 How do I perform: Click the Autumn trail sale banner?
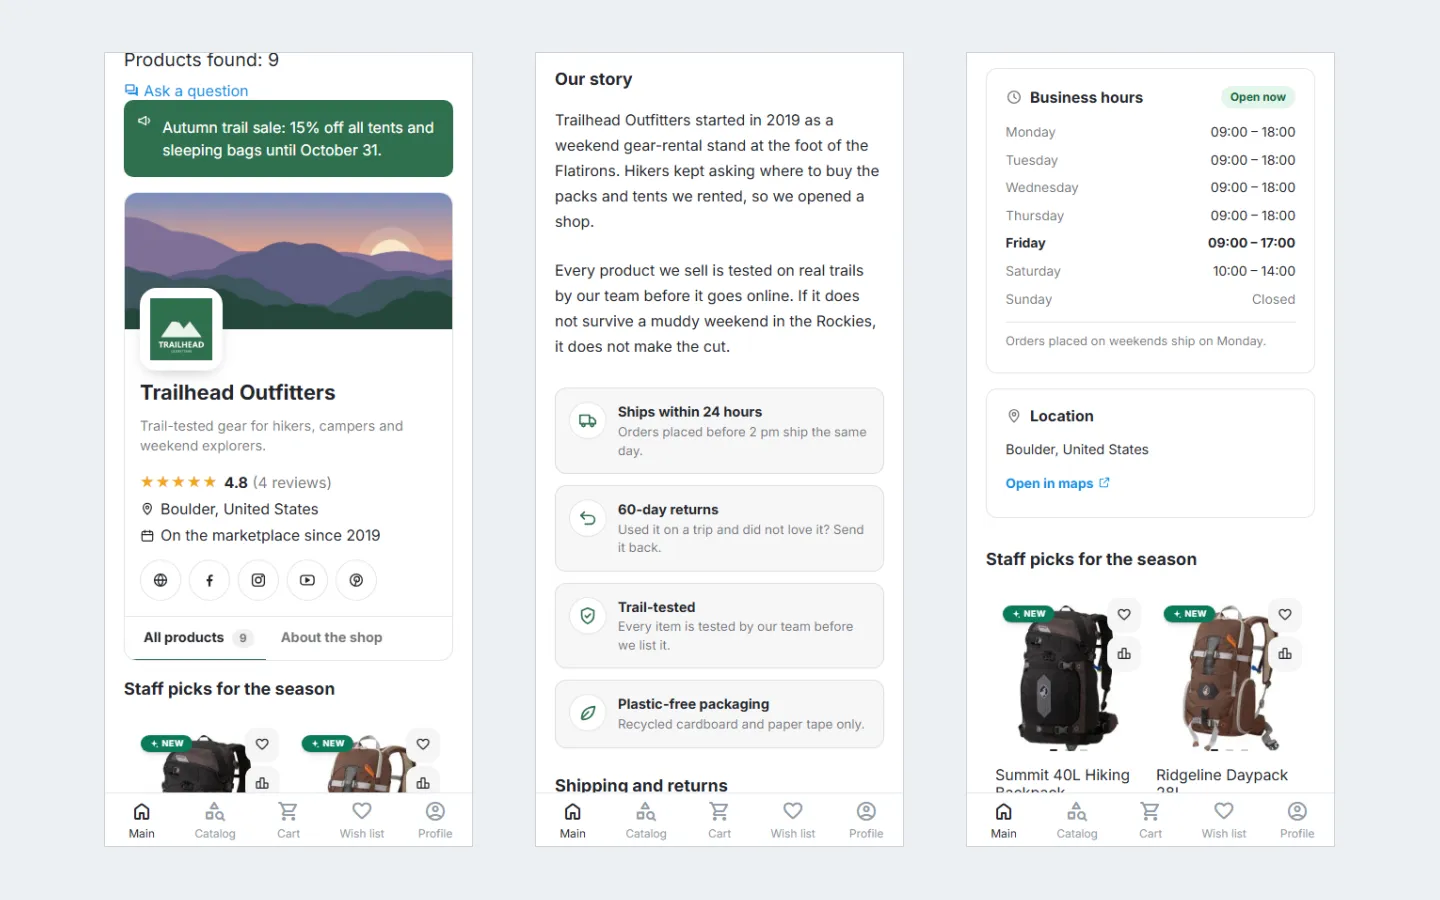coord(288,139)
